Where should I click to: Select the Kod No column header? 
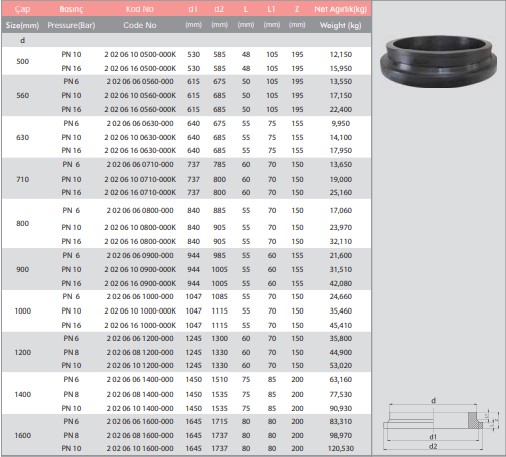140,9
